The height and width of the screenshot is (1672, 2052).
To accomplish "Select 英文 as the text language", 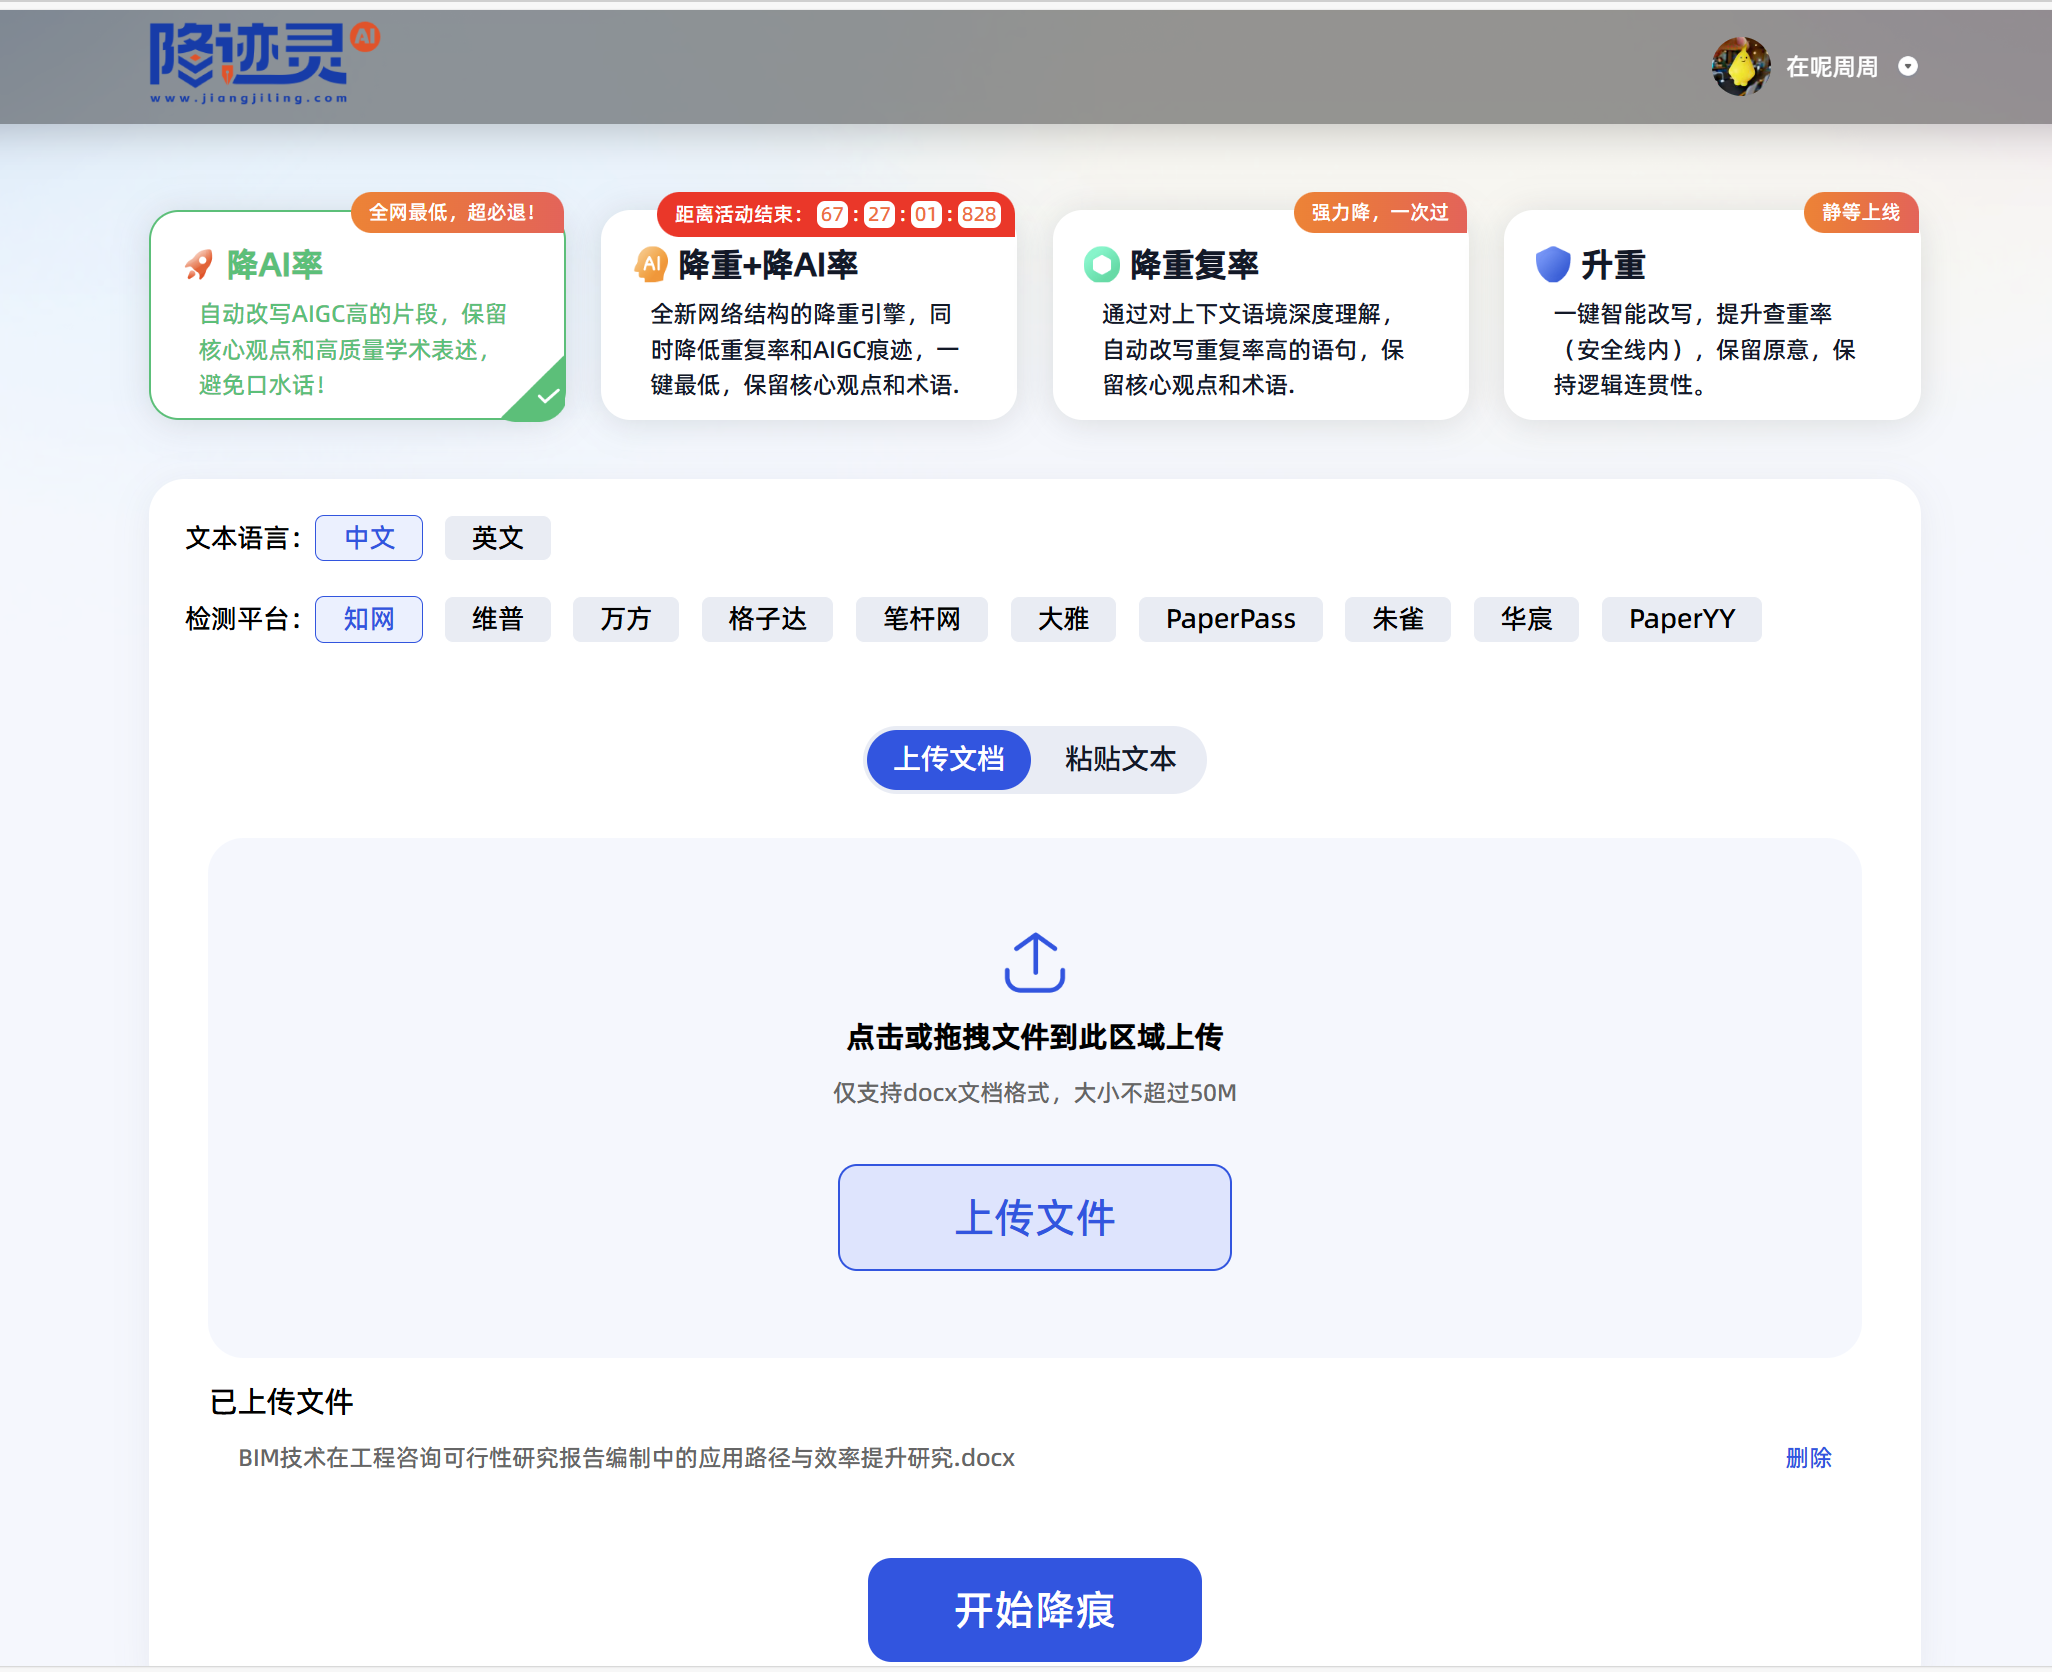I will point(497,538).
